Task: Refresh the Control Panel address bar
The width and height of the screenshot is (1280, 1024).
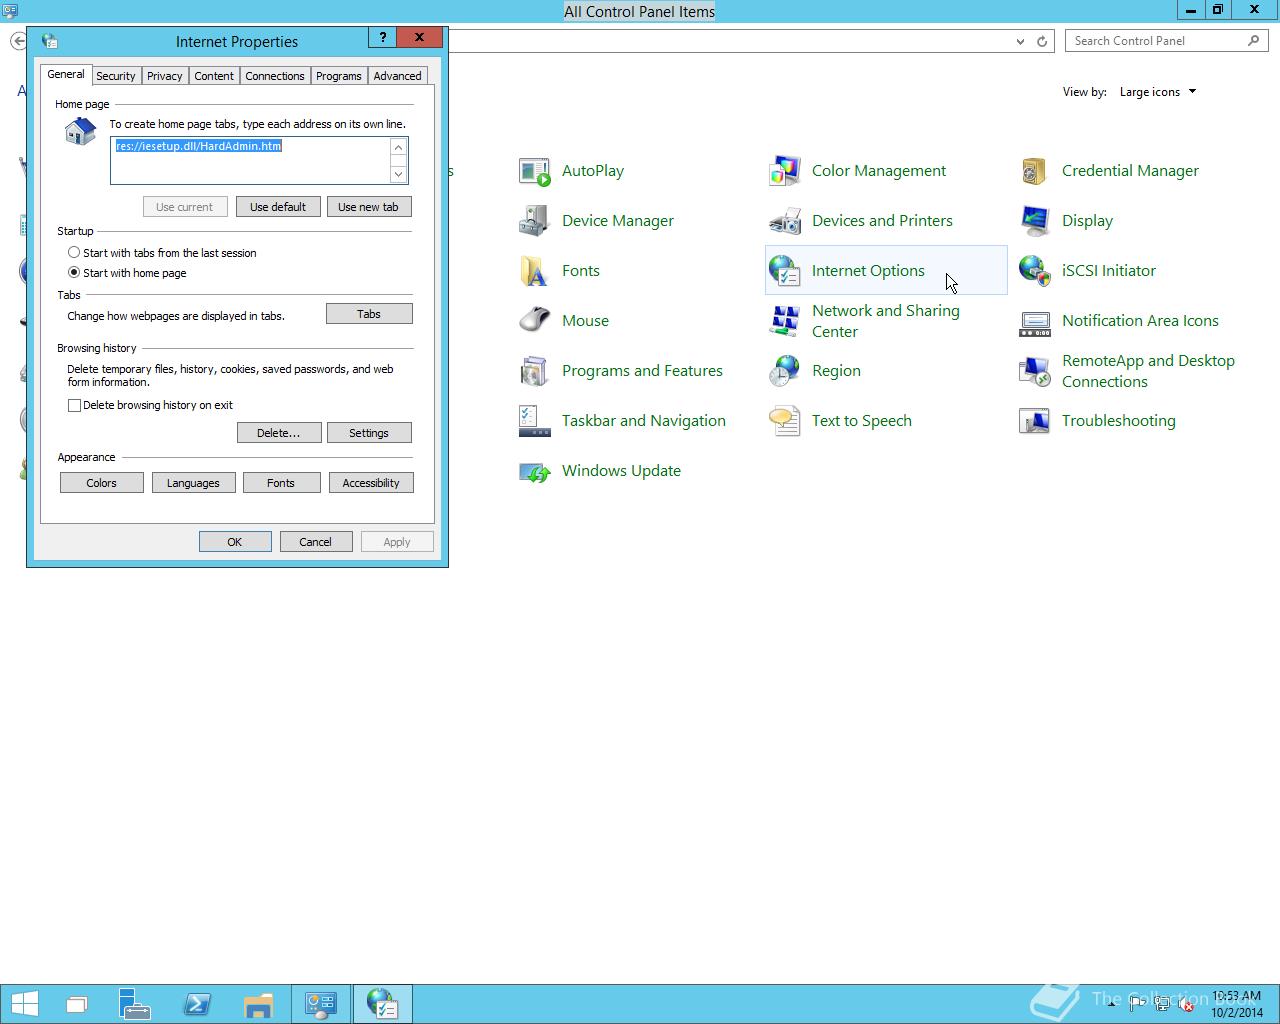Action: [x=1042, y=41]
